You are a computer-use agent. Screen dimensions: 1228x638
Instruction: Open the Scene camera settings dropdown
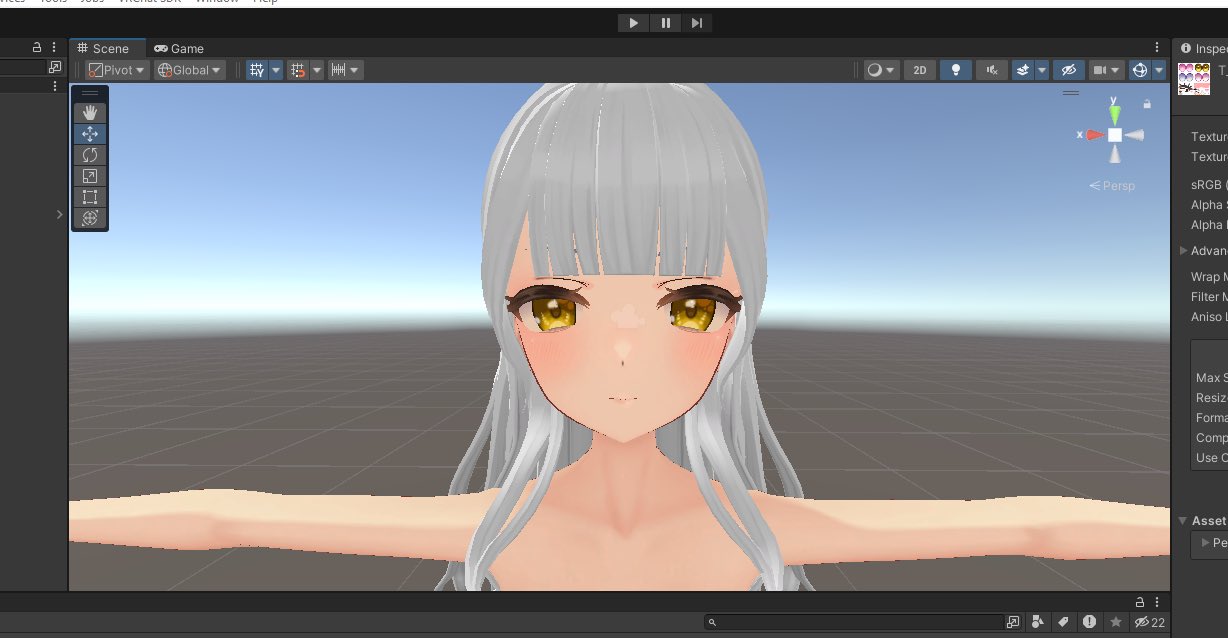click(1105, 70)
